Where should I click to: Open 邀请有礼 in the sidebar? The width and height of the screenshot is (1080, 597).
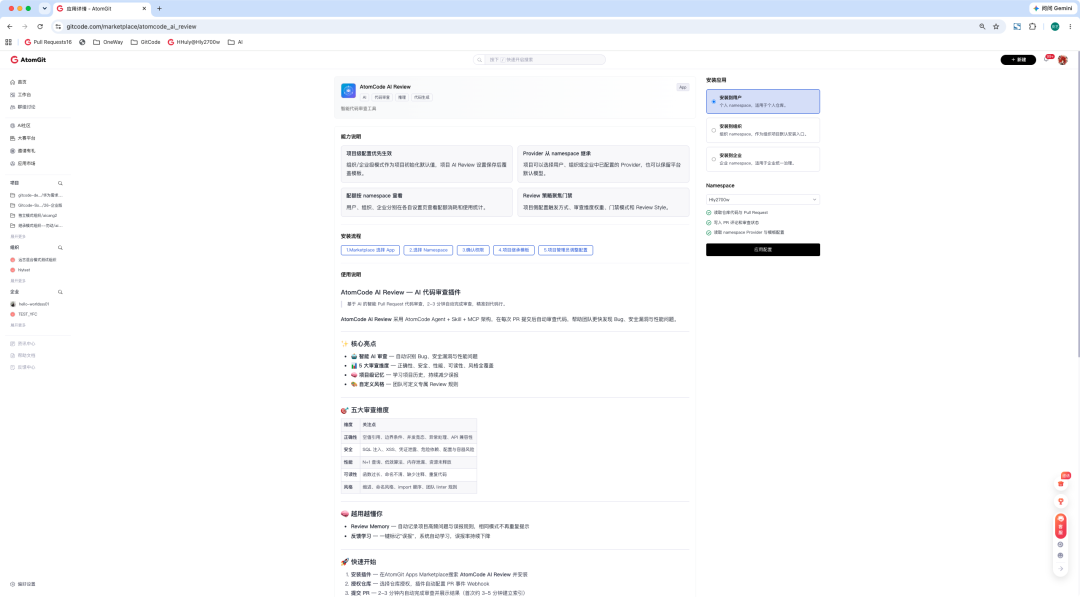click(x=25, y=151)
